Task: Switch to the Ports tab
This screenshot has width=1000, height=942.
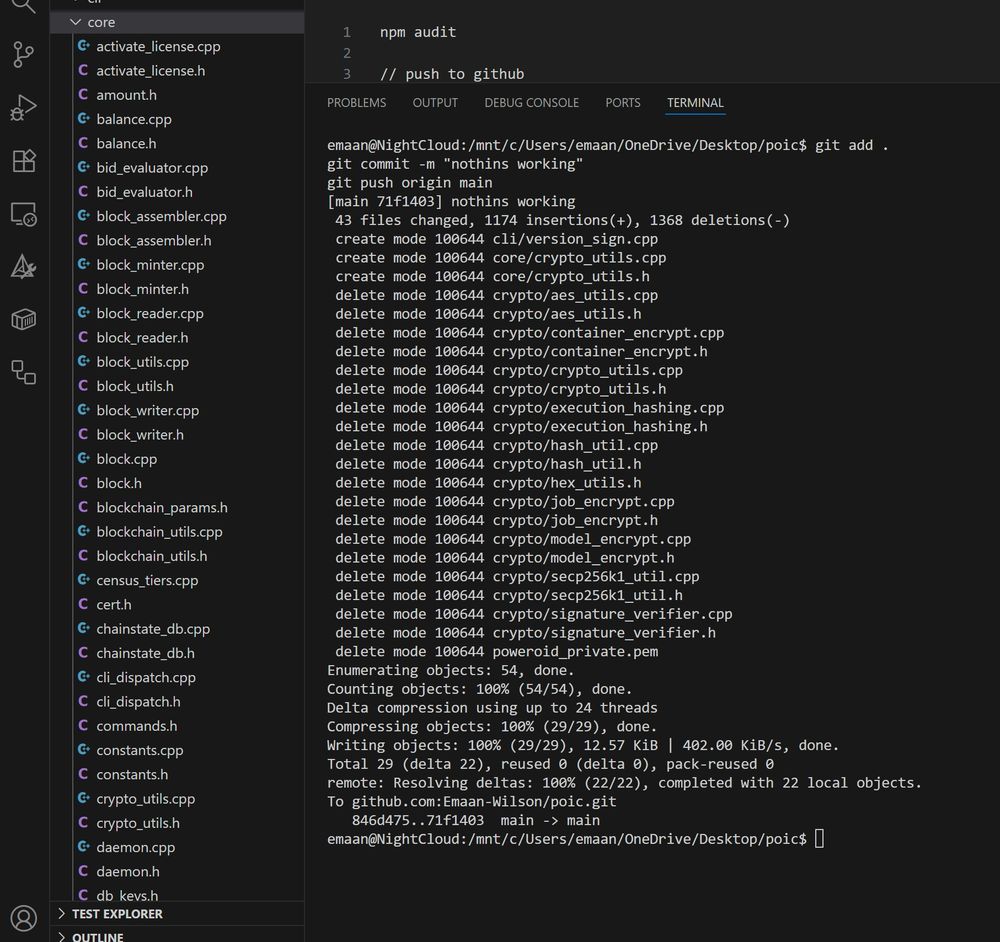Action: [622, 103]
